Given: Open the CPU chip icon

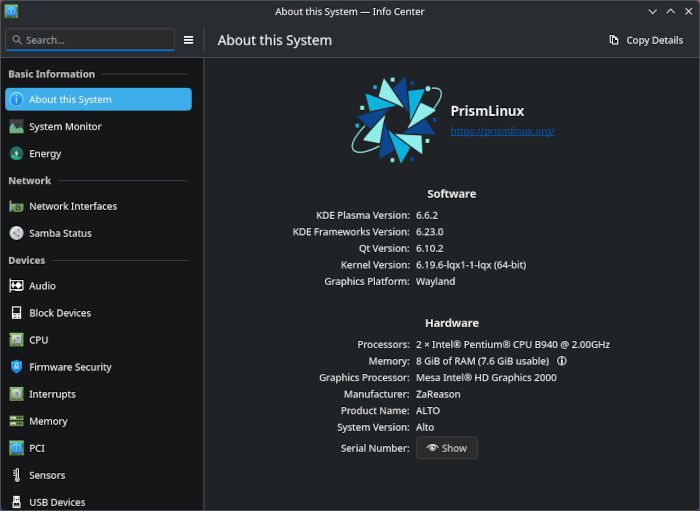Looking at the screenshot, I should 17,340.
